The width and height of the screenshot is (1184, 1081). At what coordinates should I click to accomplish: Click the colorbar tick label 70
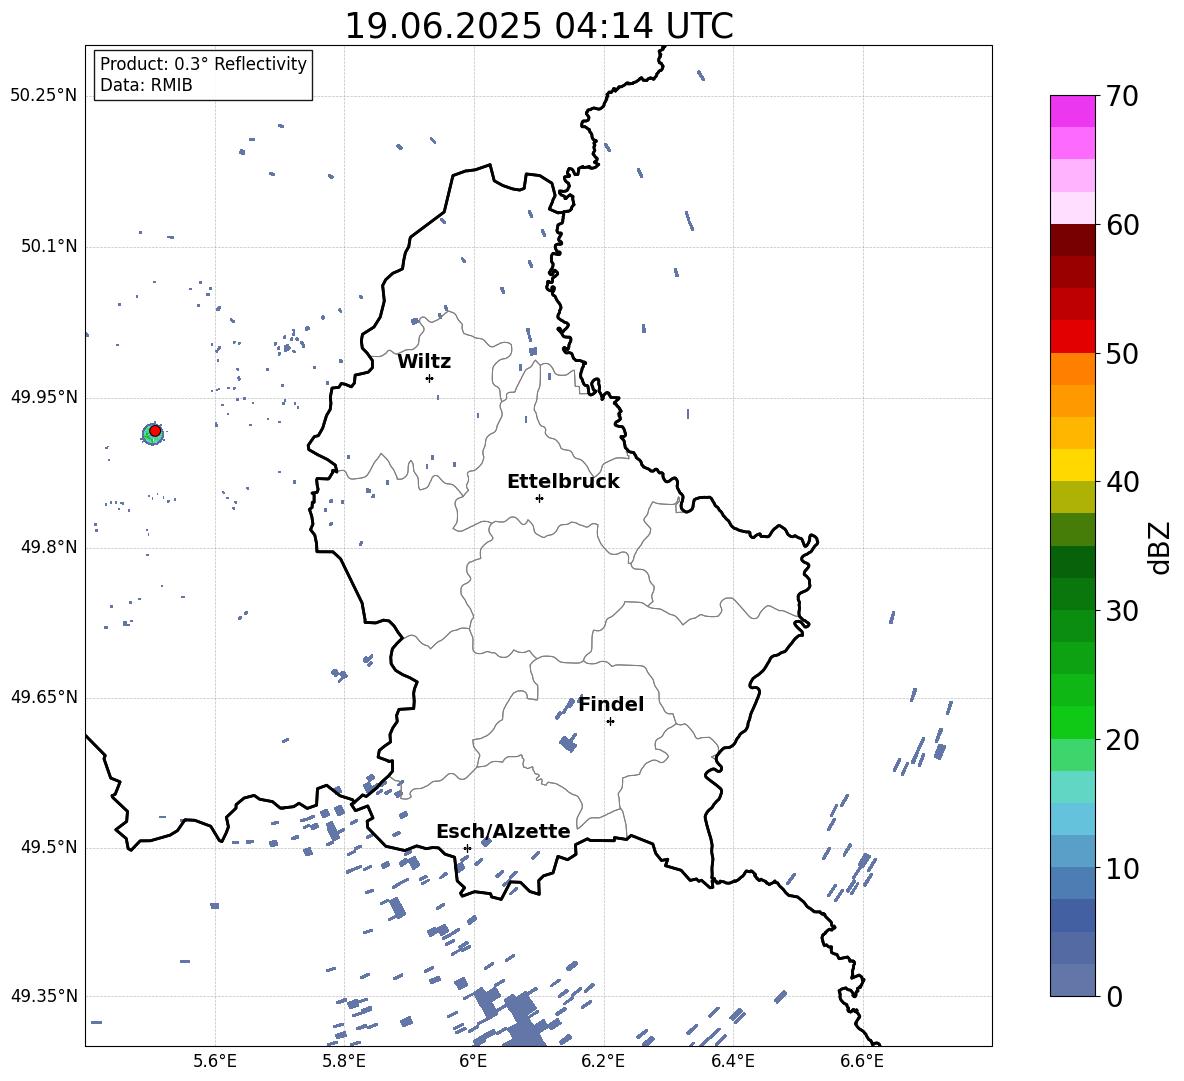pyautogui.click(x=1122, y=96)
